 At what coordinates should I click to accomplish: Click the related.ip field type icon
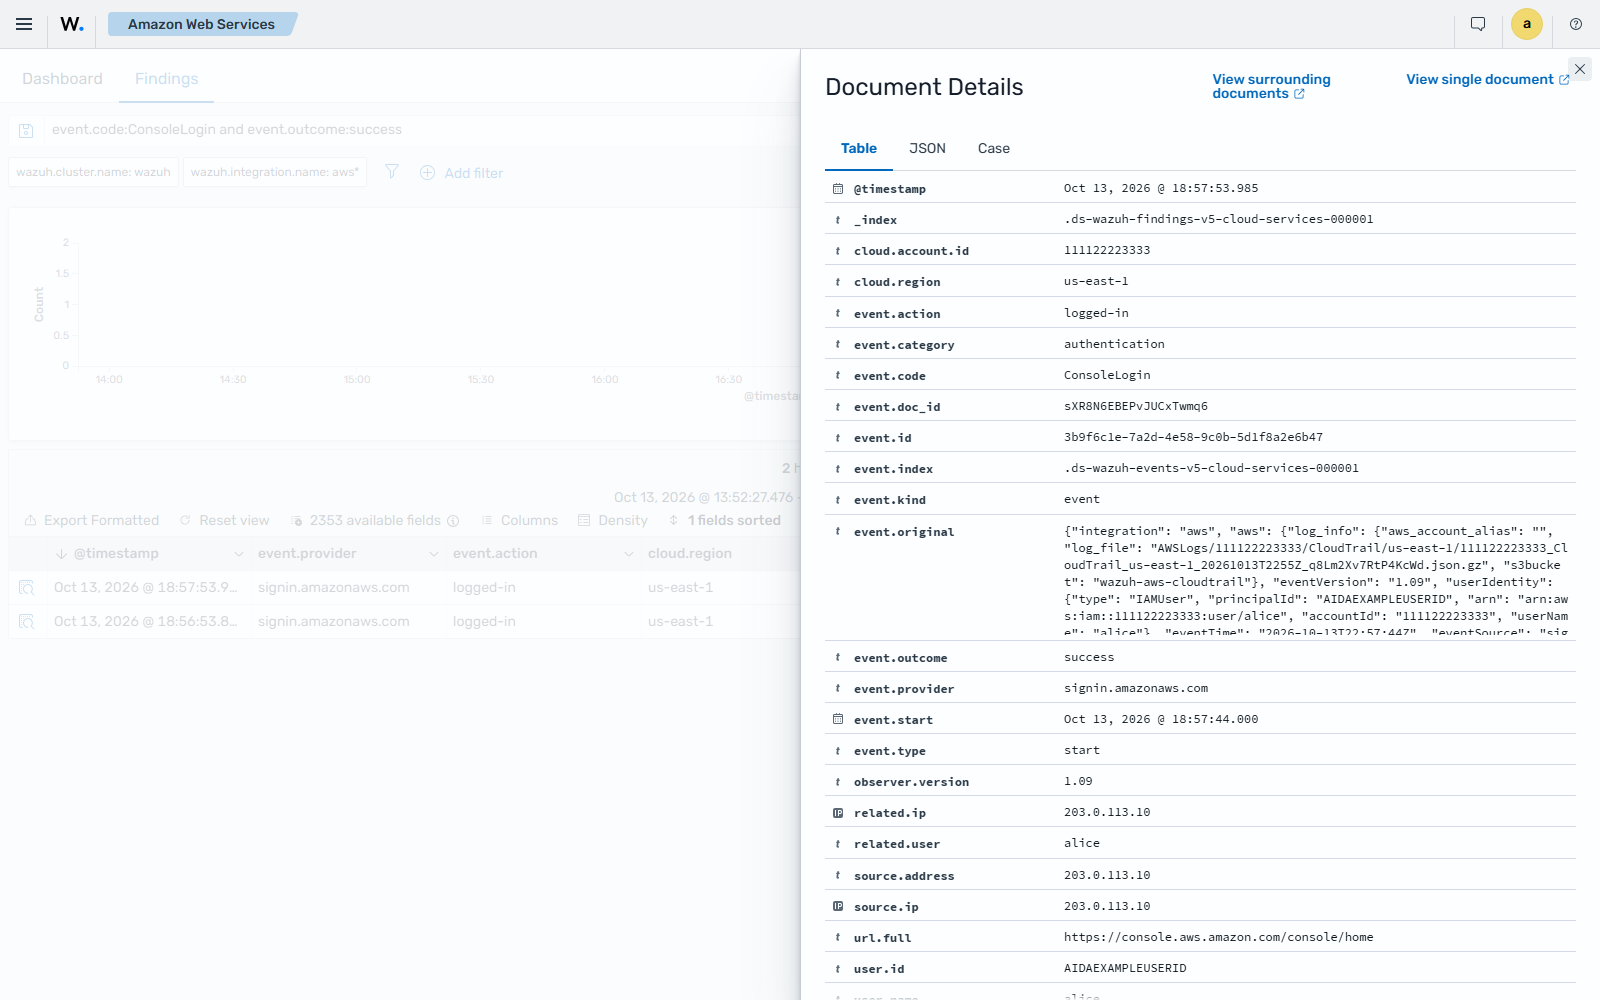[x=838, y=813]
